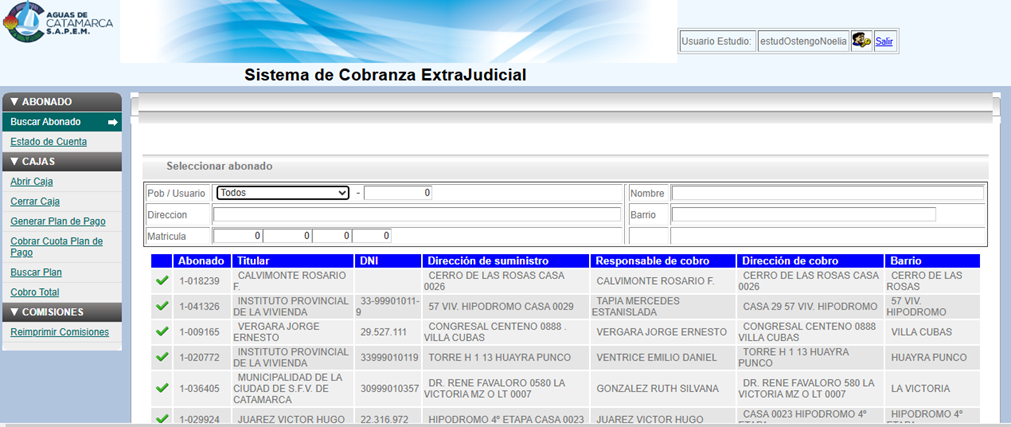1011x427 pixels.
Task: Select the green checkmark for VERGARA JORGE ERNESTO
Action: pos(162,332)
